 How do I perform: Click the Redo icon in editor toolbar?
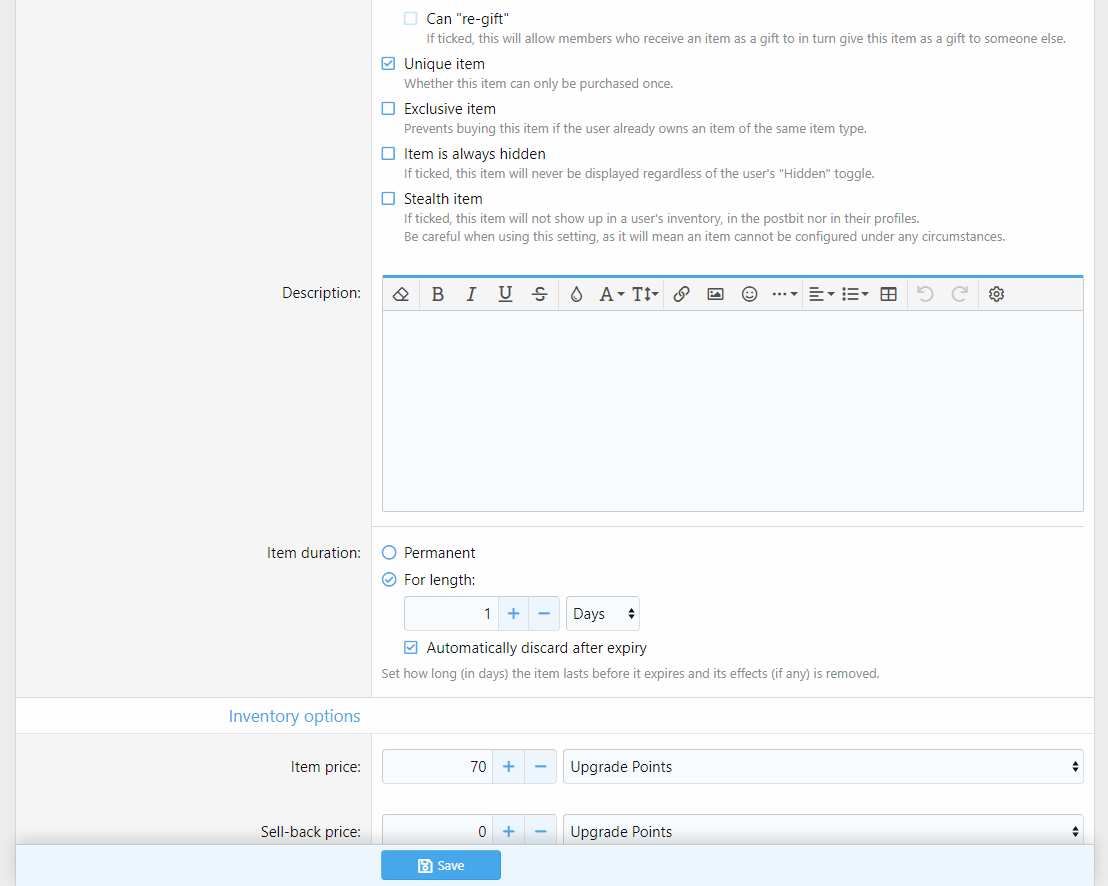point(959,294)
